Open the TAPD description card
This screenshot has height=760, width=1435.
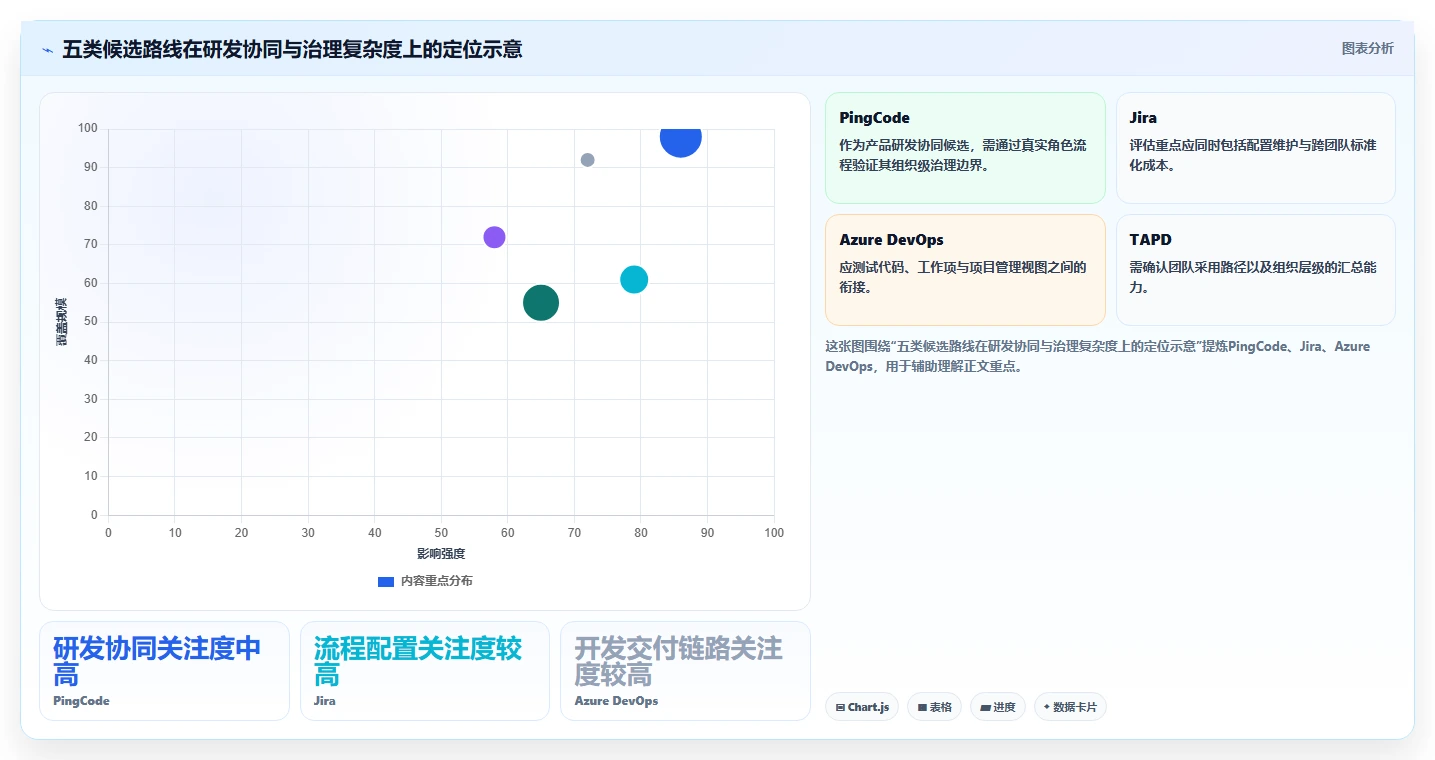1255,270
